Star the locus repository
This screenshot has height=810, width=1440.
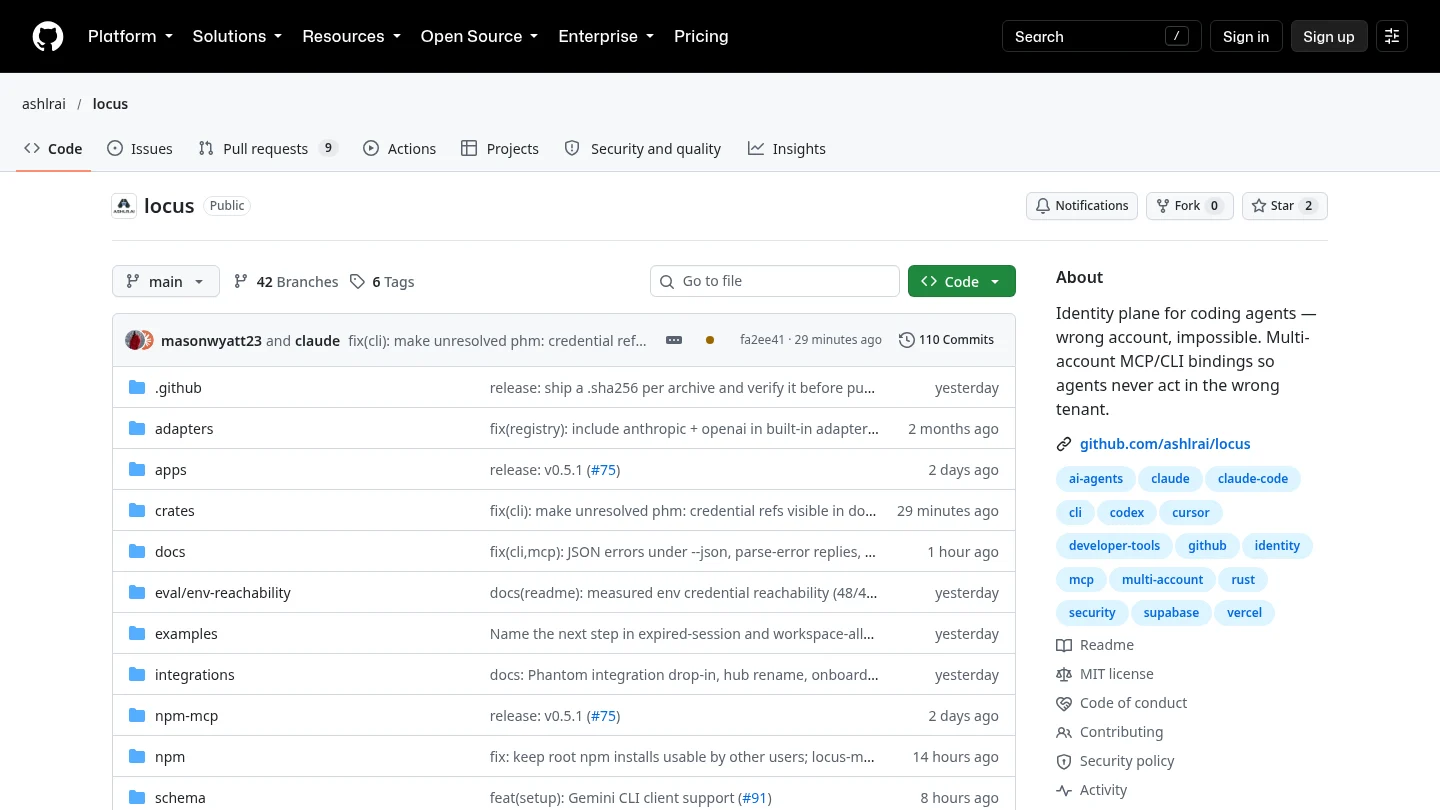click(x=1285, y=206)
